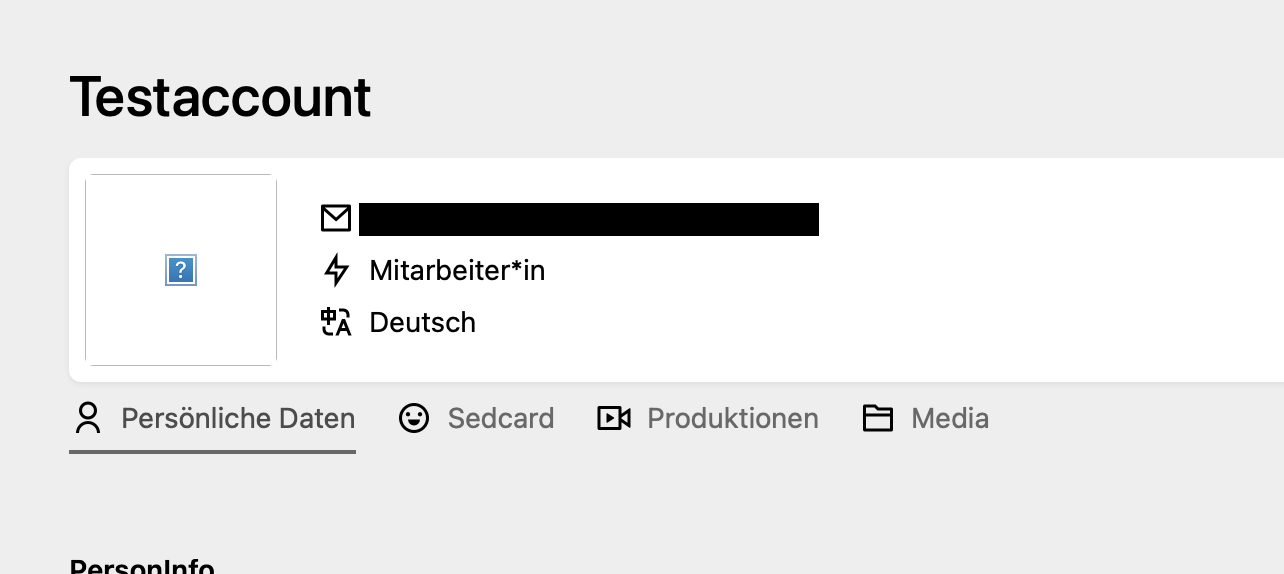Click the Deutsch language label
The height and width of the screenshot is (574, 1284).
423,322
